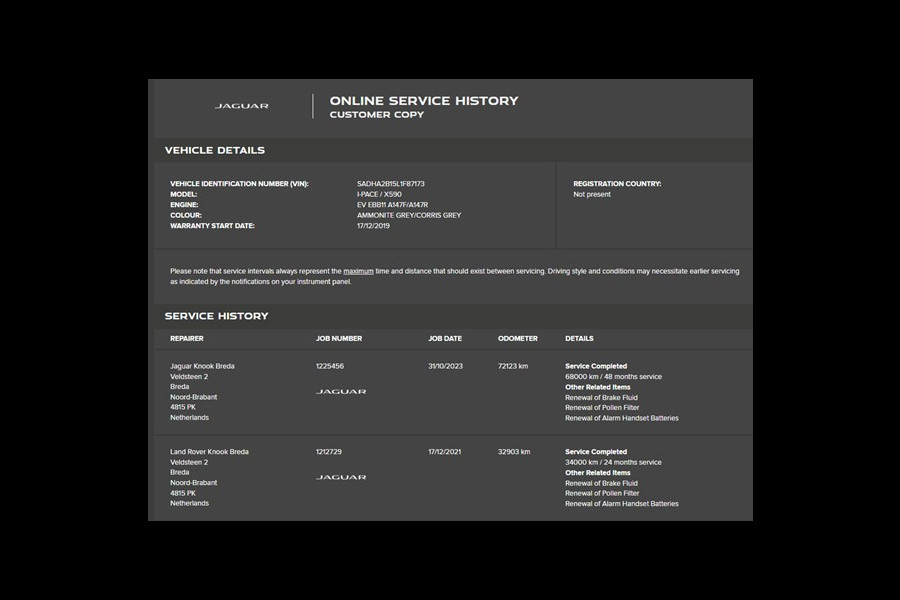Click the Jaguar logo under job number 1212729

[x=341, y=477]
